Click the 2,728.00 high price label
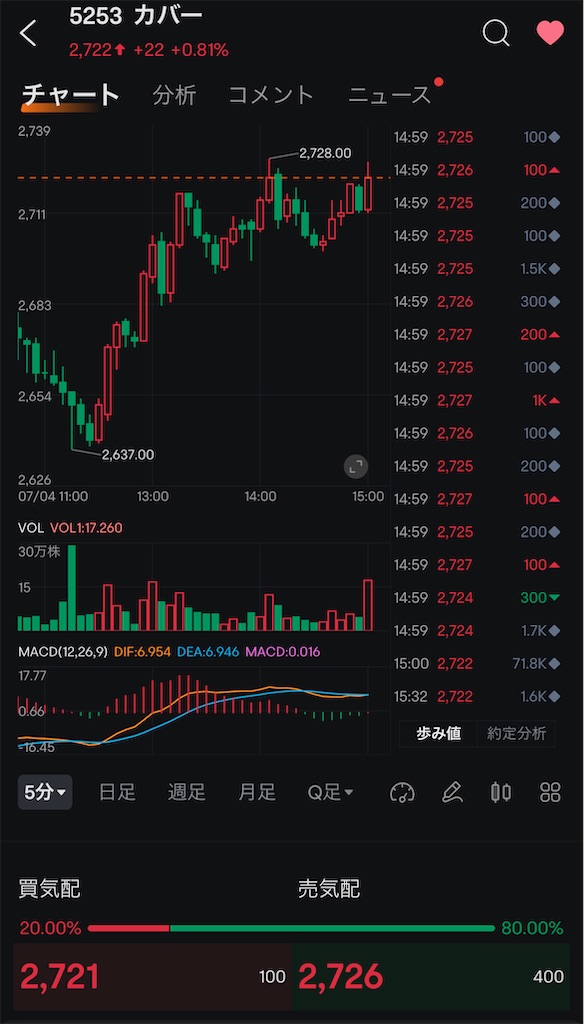This screenshot has width=584, height=1024. (x=325, y=153)
